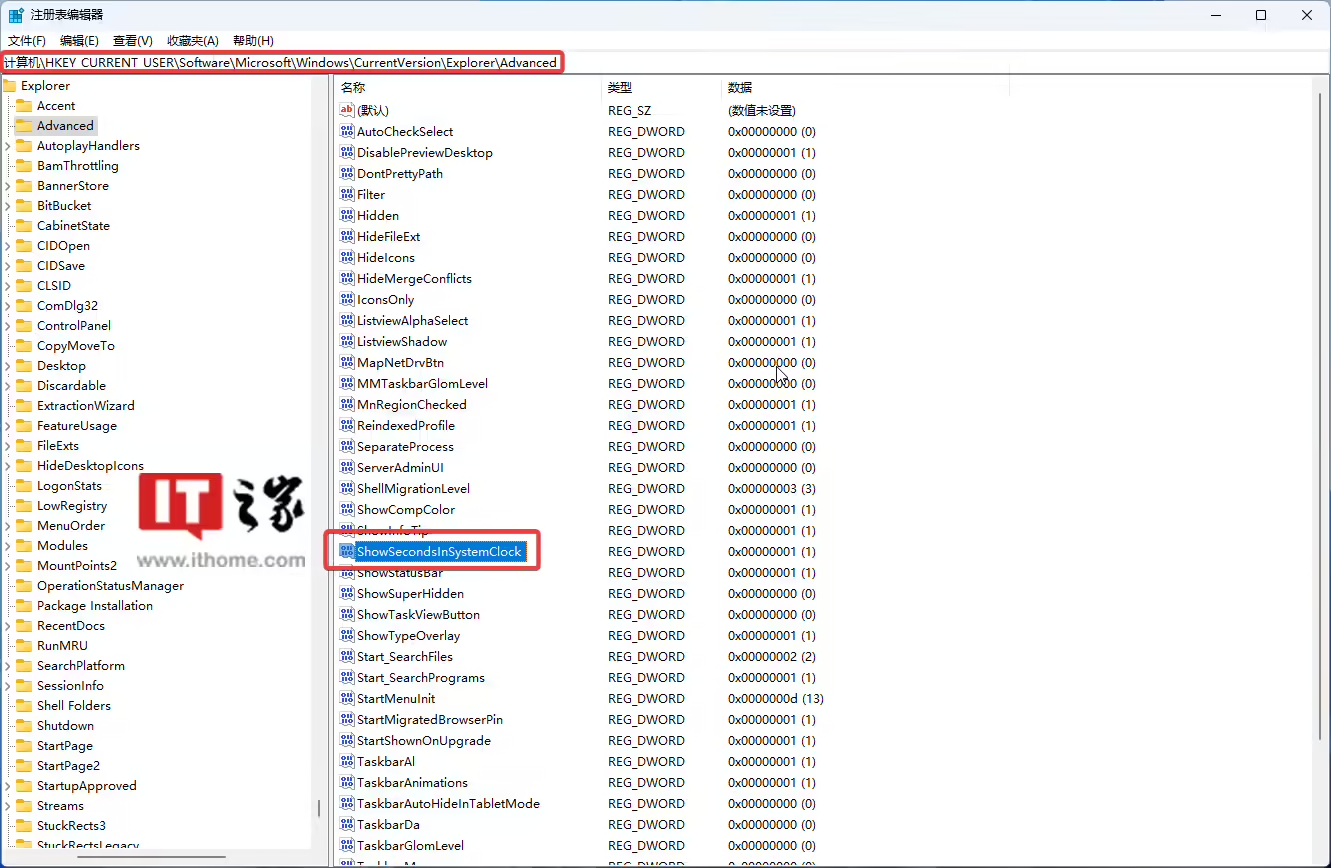Viewport: 1331px width, 868px height.
Task: Click the registry path address bar
Action: click(700, 62)
